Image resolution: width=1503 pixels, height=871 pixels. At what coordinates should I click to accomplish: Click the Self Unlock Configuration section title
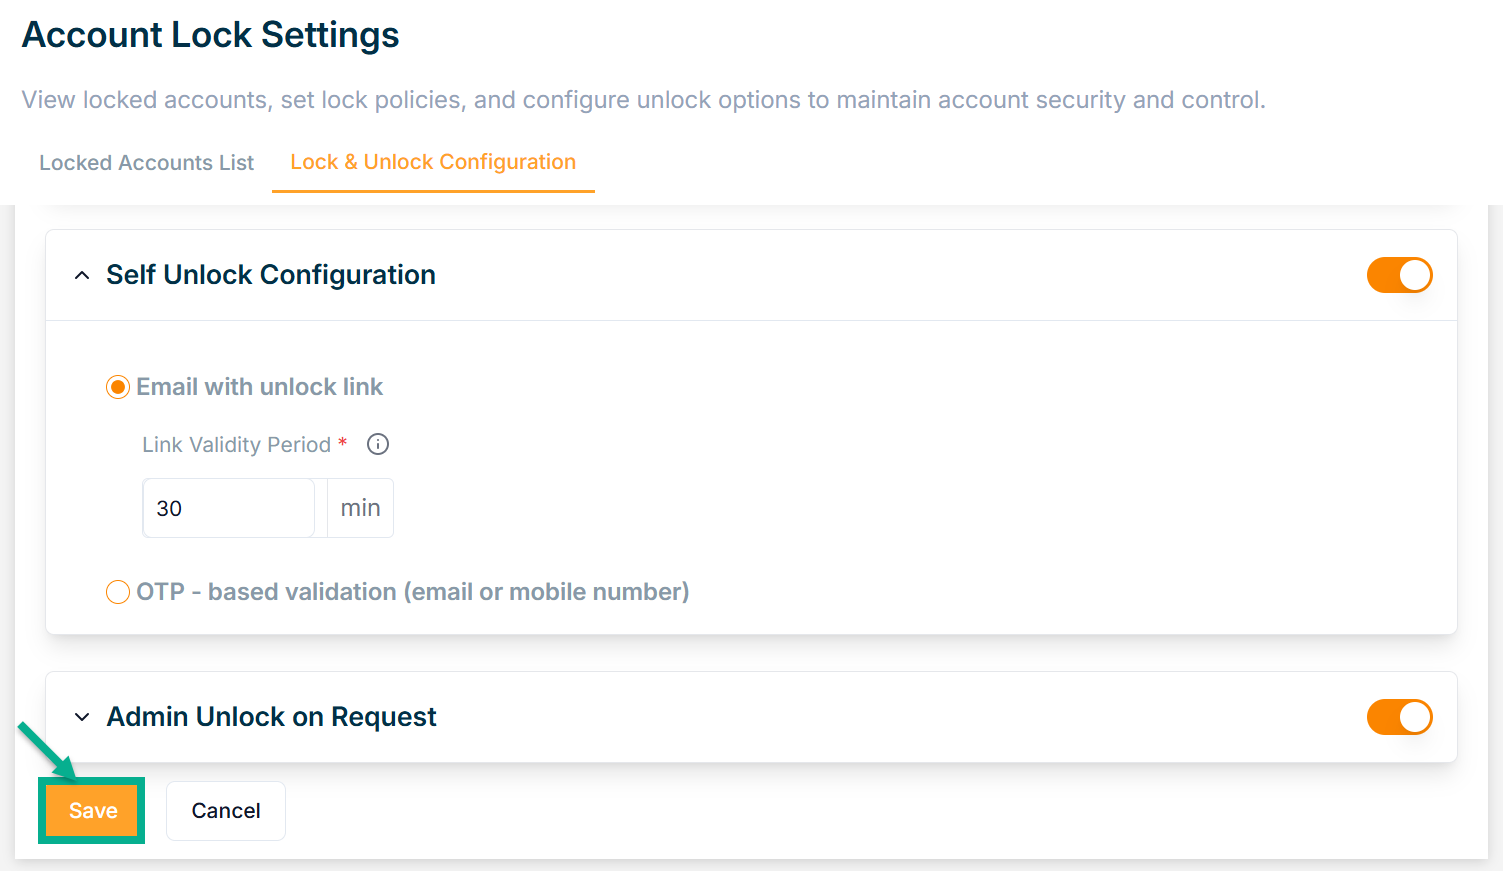(x=271, y=275)
